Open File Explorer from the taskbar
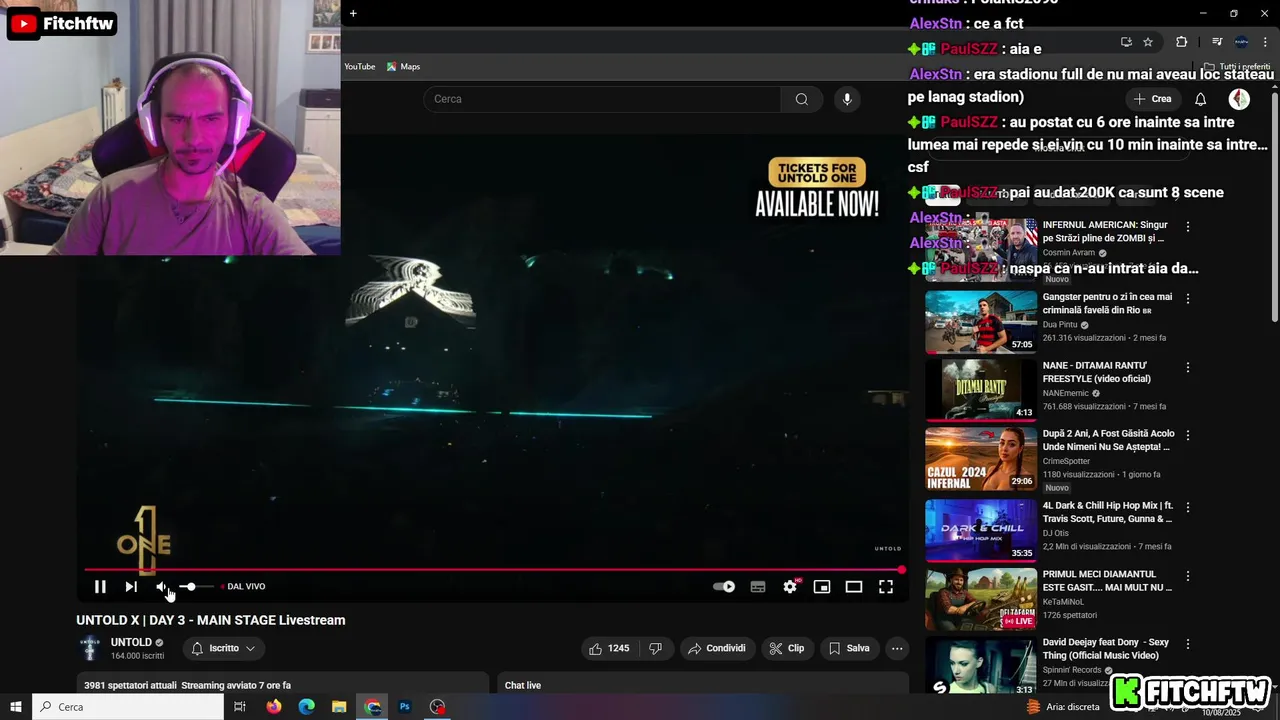Image resolution: width=1280 pixels, height=720 pixels. pyautogui.click(x=340, y=707)
